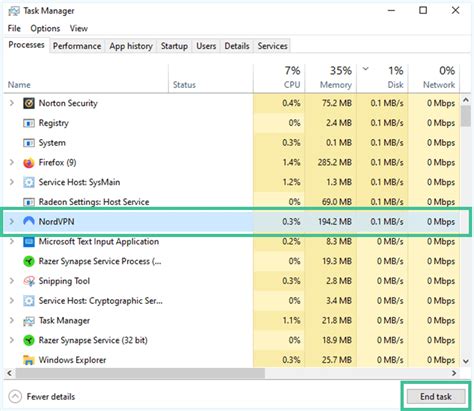Viewport: 474px width, 411px height.
Task: Expand the Razer Synapse Service (32 bit) group
Action: tap(12, 340)
